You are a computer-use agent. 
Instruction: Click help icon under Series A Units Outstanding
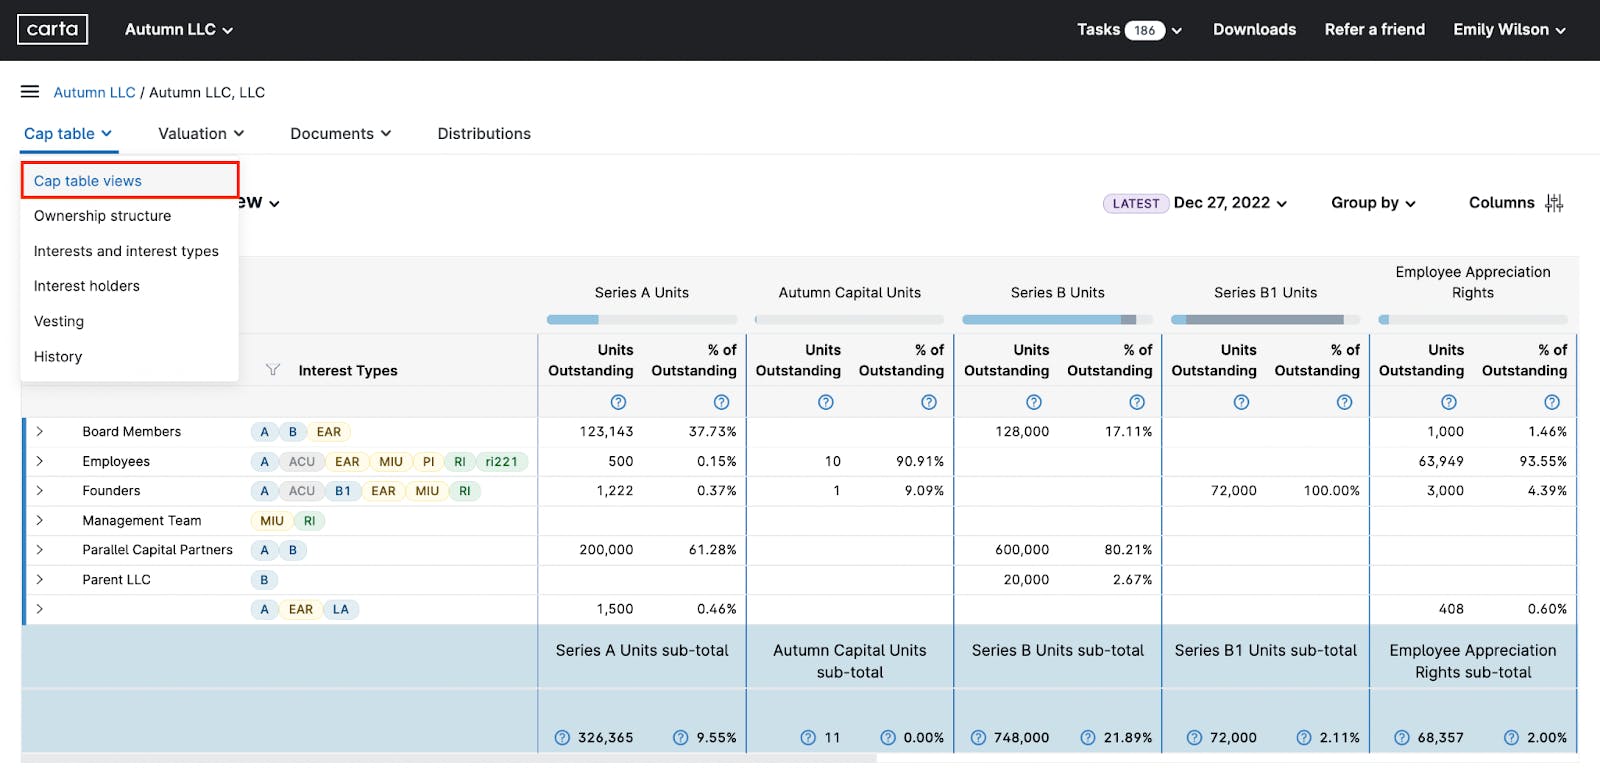[x=618, y=402]
